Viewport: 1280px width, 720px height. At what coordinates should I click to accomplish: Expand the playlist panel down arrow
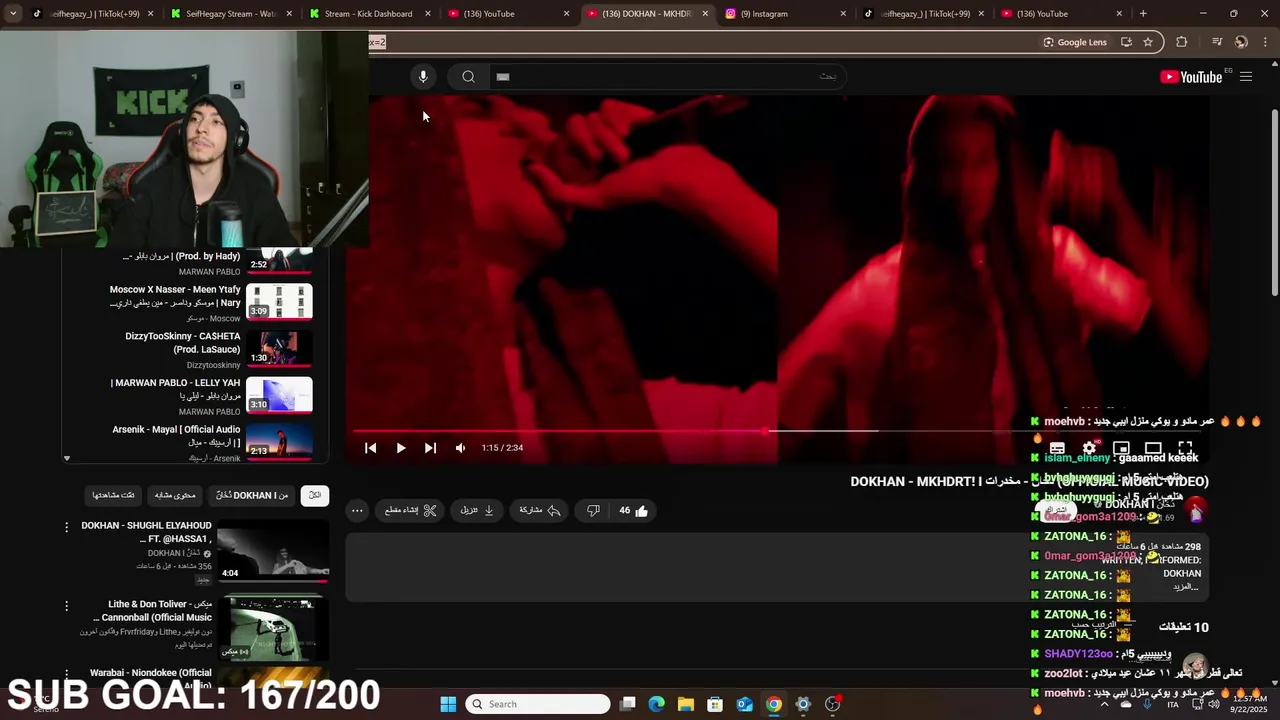(x=67, y=458)
